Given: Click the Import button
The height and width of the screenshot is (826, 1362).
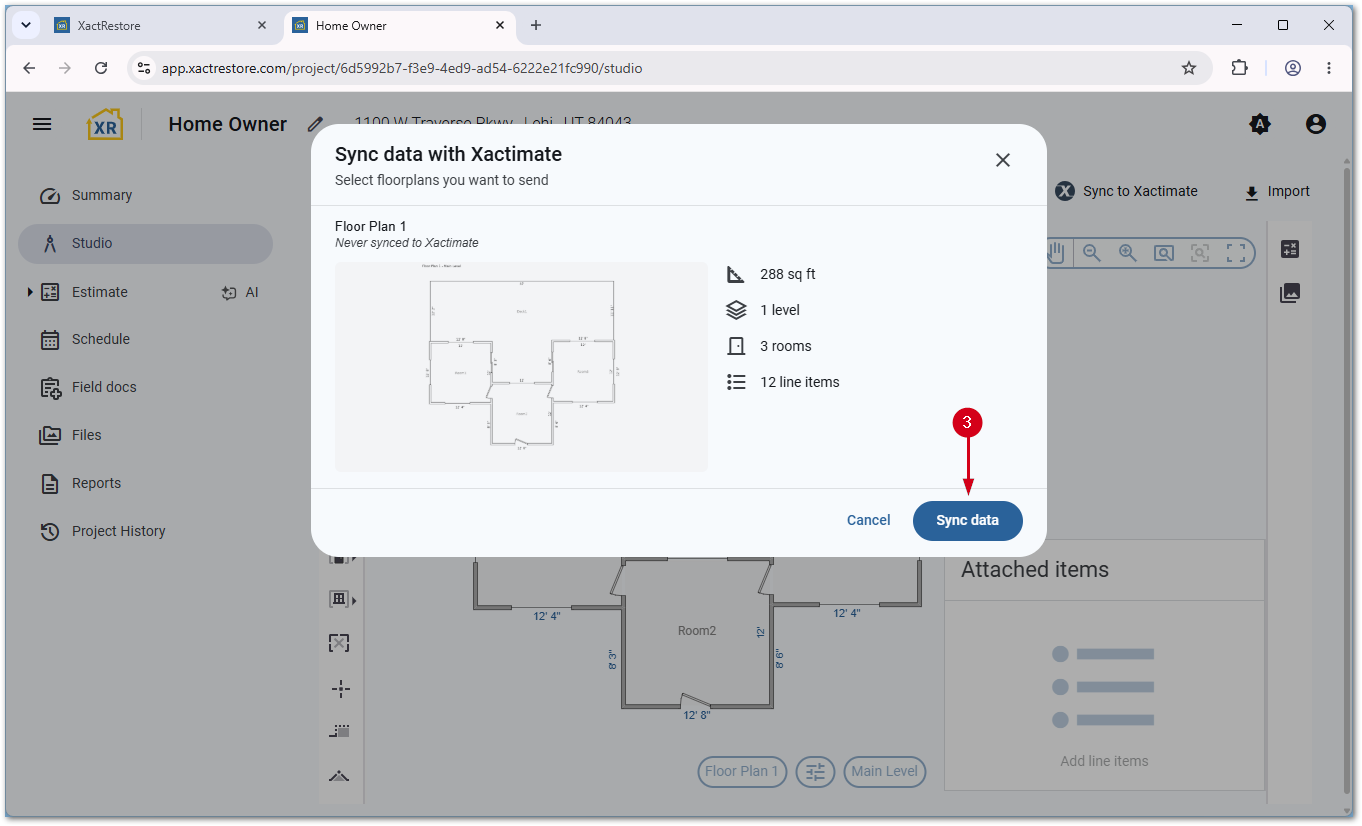Looking at the screenshot, I should [x=1277, y=191].
